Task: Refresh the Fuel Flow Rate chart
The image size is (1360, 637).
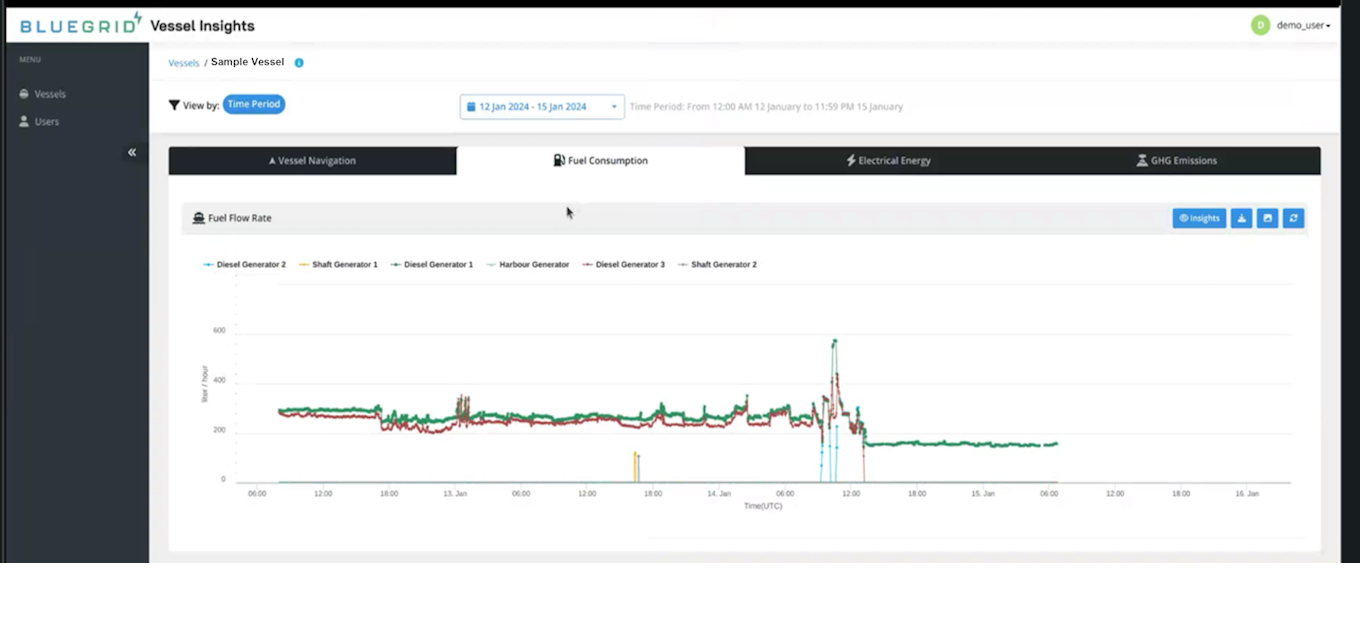Action: click(x=1293, y=218)
